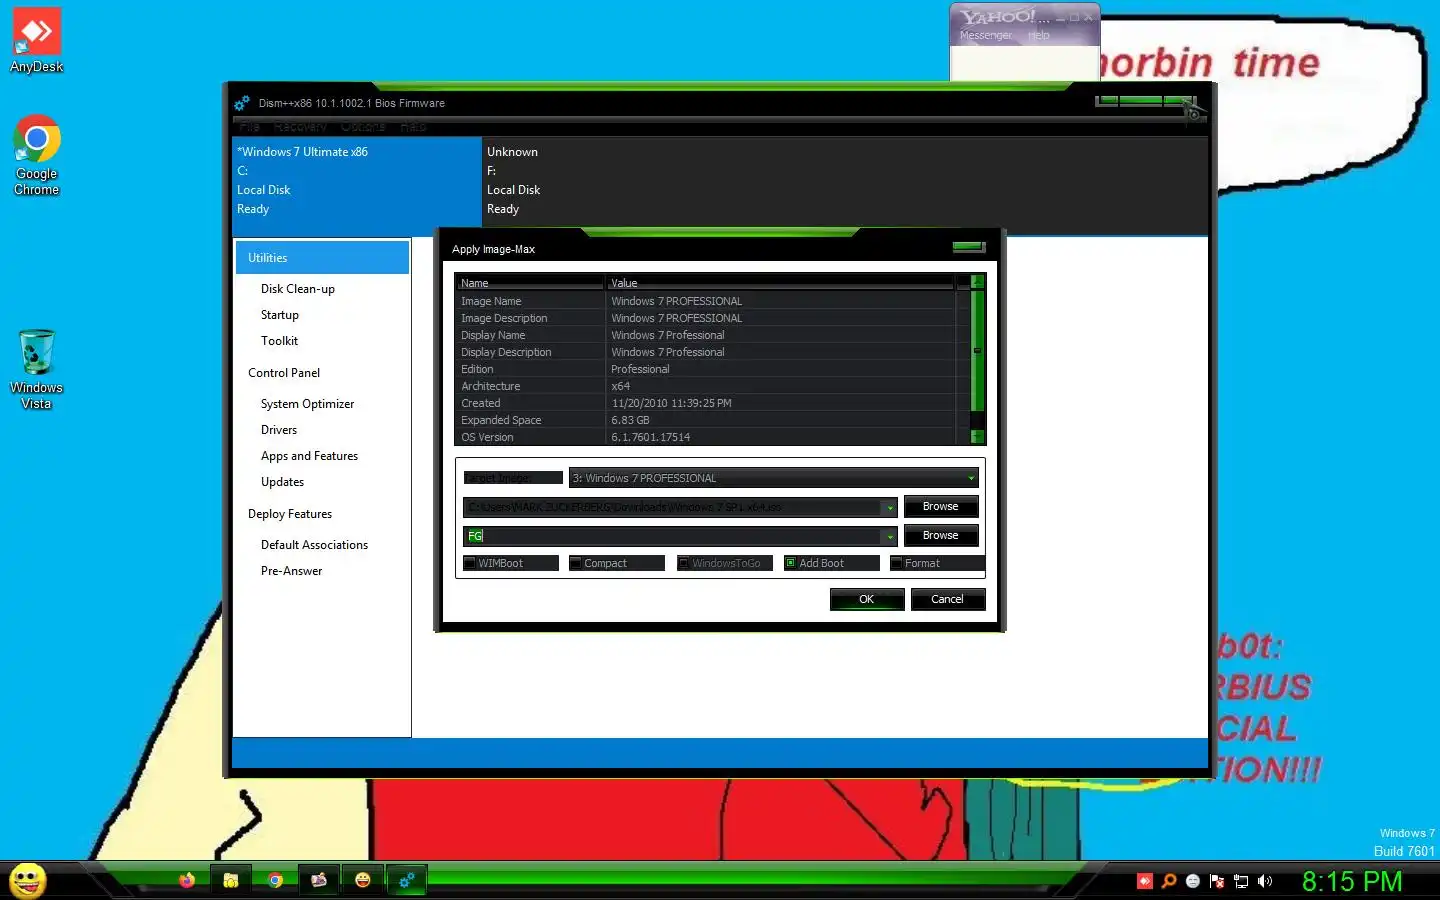Open Apps and Features in sidebar
Viewport: 1440px width, 900px height.
(x=309, y=456)
